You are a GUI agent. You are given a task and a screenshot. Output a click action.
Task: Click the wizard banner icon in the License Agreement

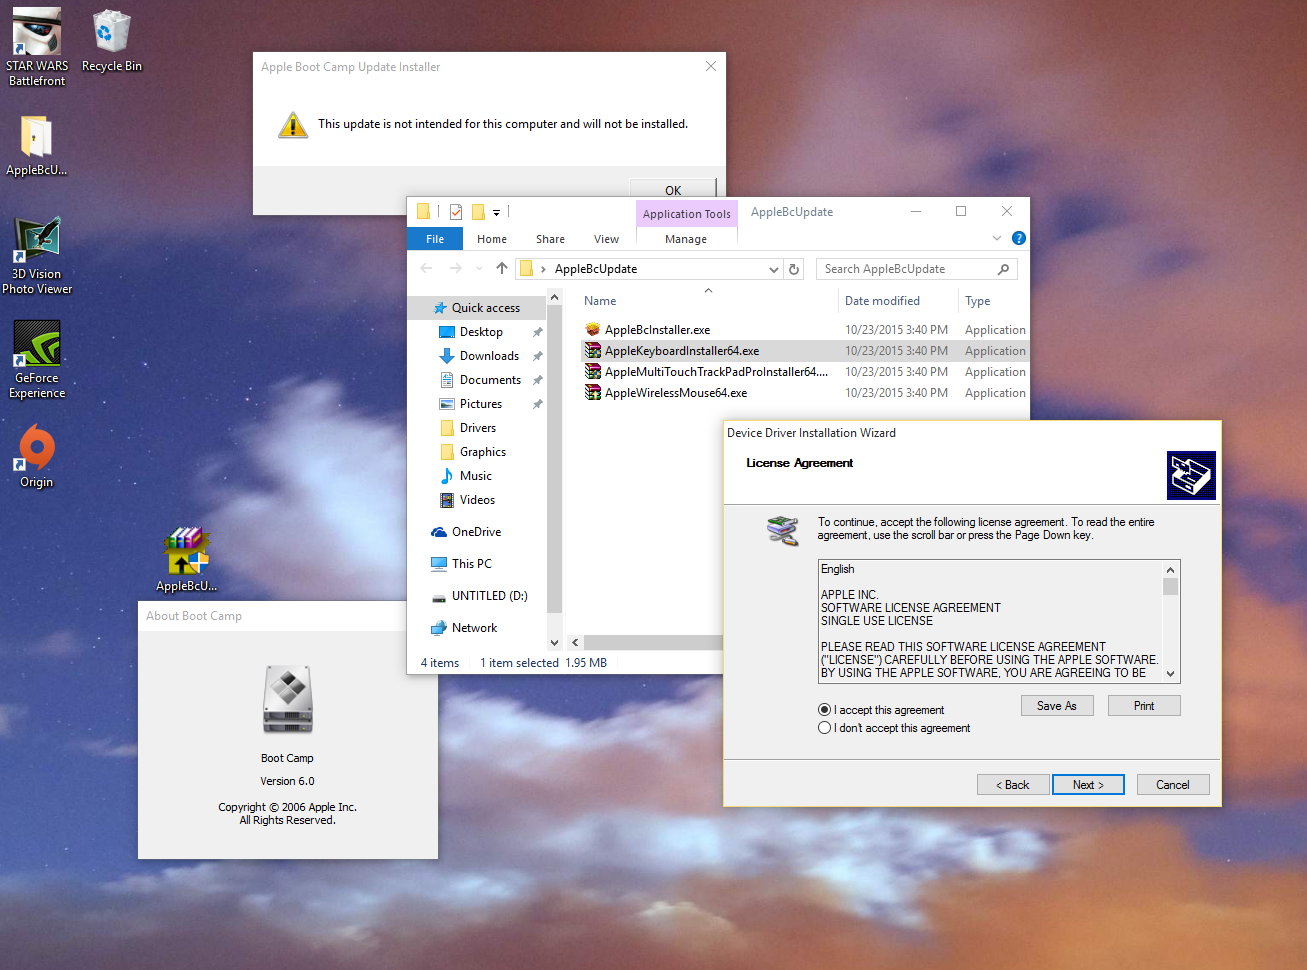tap(1191, 475)
